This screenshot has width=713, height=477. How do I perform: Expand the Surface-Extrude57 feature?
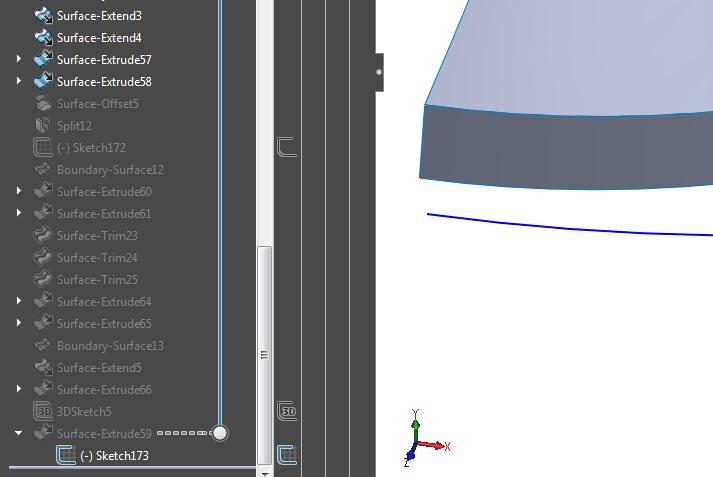tap(19, 59)
